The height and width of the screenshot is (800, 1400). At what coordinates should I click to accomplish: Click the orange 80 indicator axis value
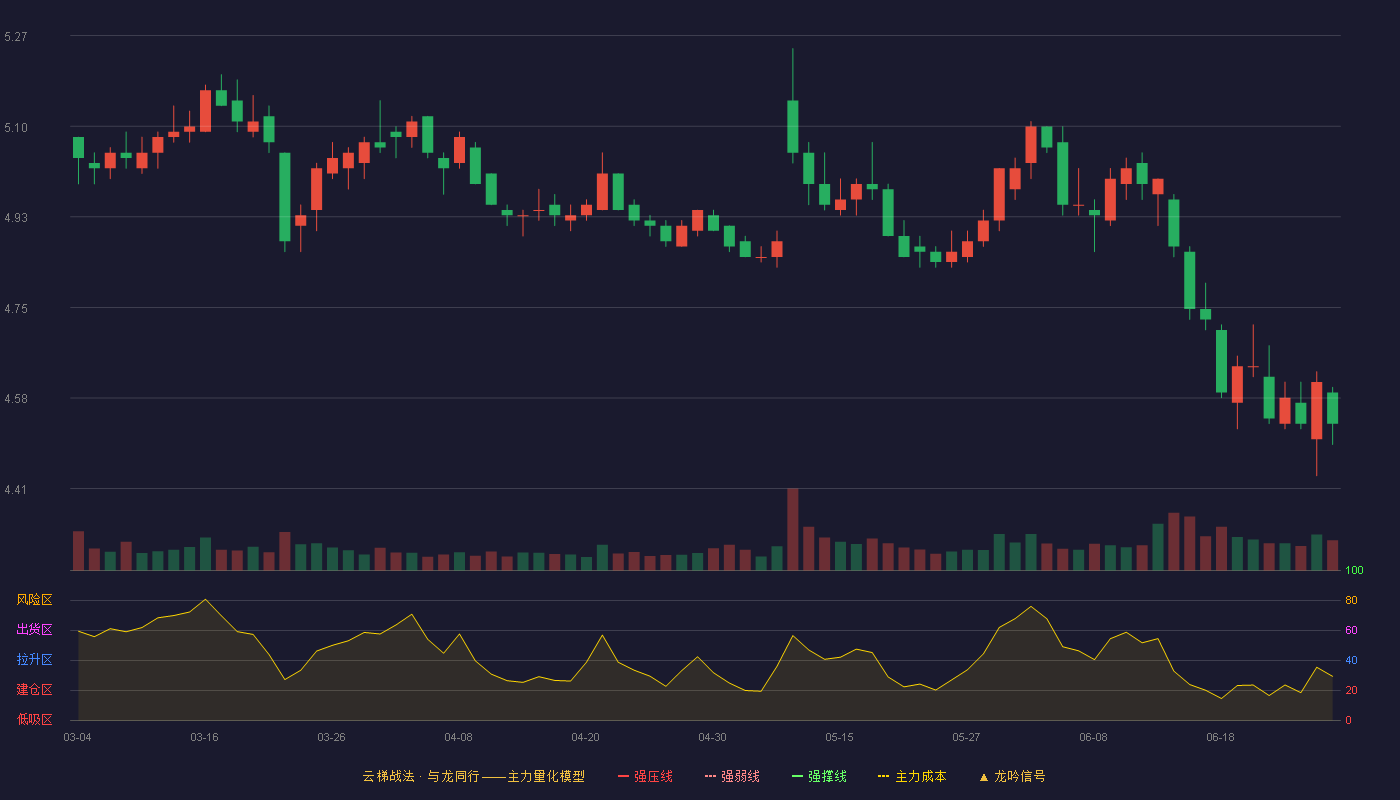click(1351, 601)
